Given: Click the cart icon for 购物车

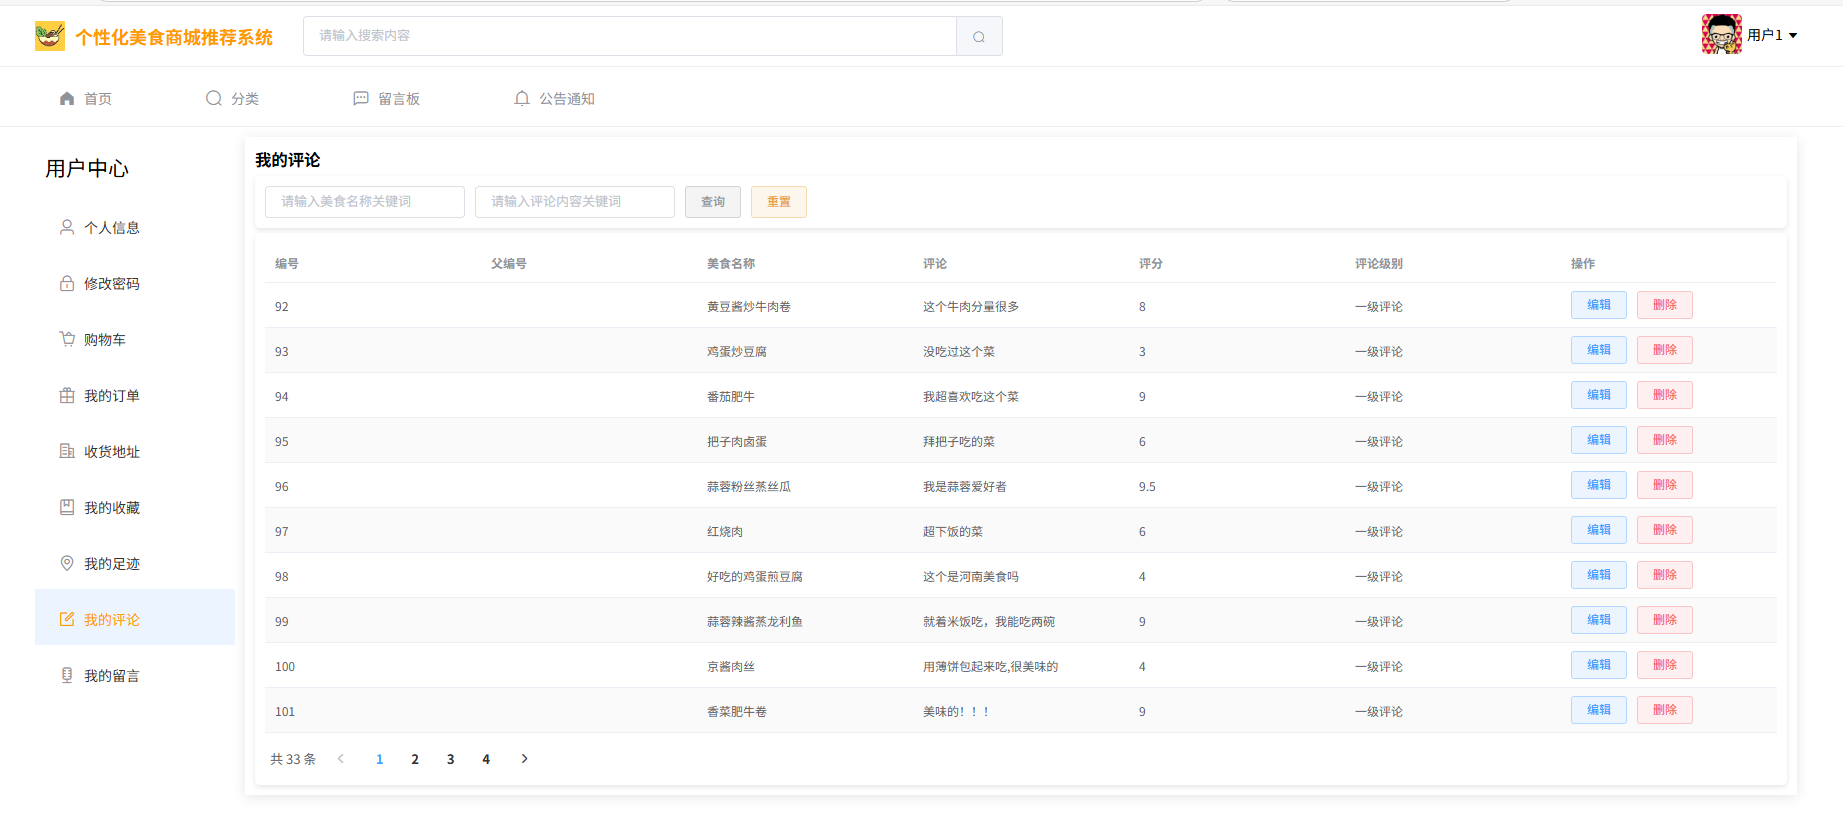Looking at the screenshot, I should pyautogui.click(x=67, y=339).
